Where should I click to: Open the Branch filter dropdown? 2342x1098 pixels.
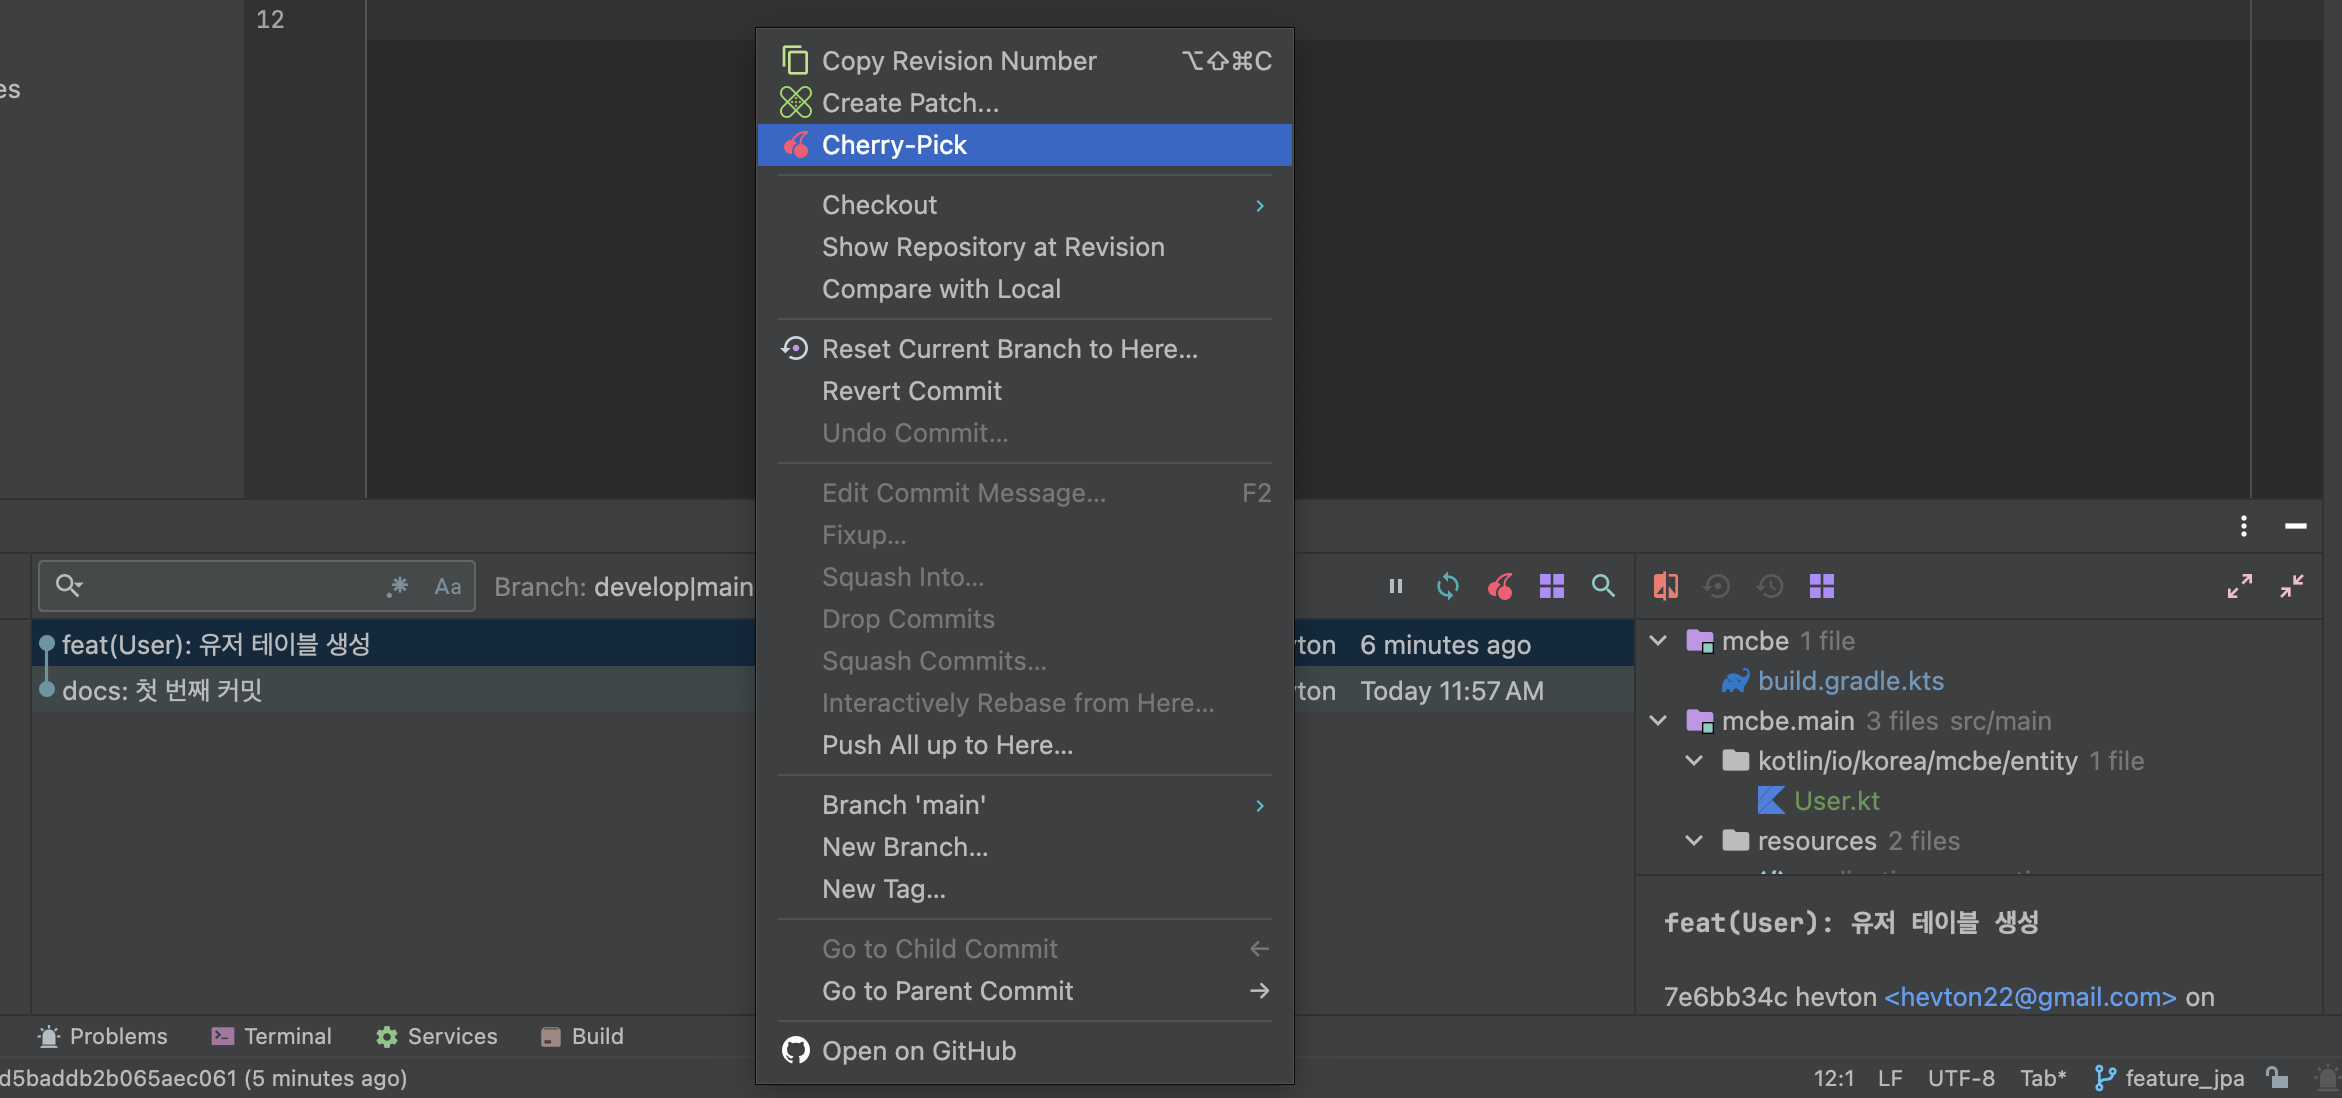coord(623,586)
